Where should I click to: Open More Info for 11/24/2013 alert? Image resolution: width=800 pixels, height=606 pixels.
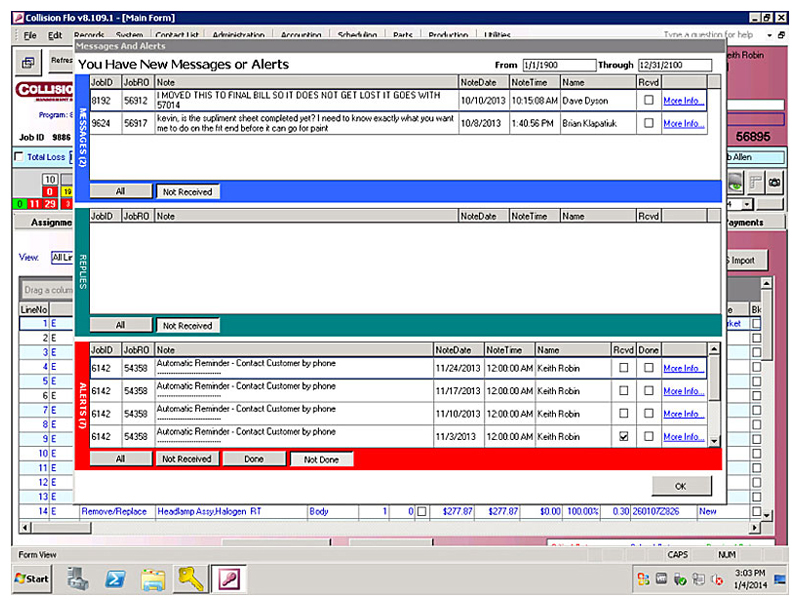tap(684, 368)
